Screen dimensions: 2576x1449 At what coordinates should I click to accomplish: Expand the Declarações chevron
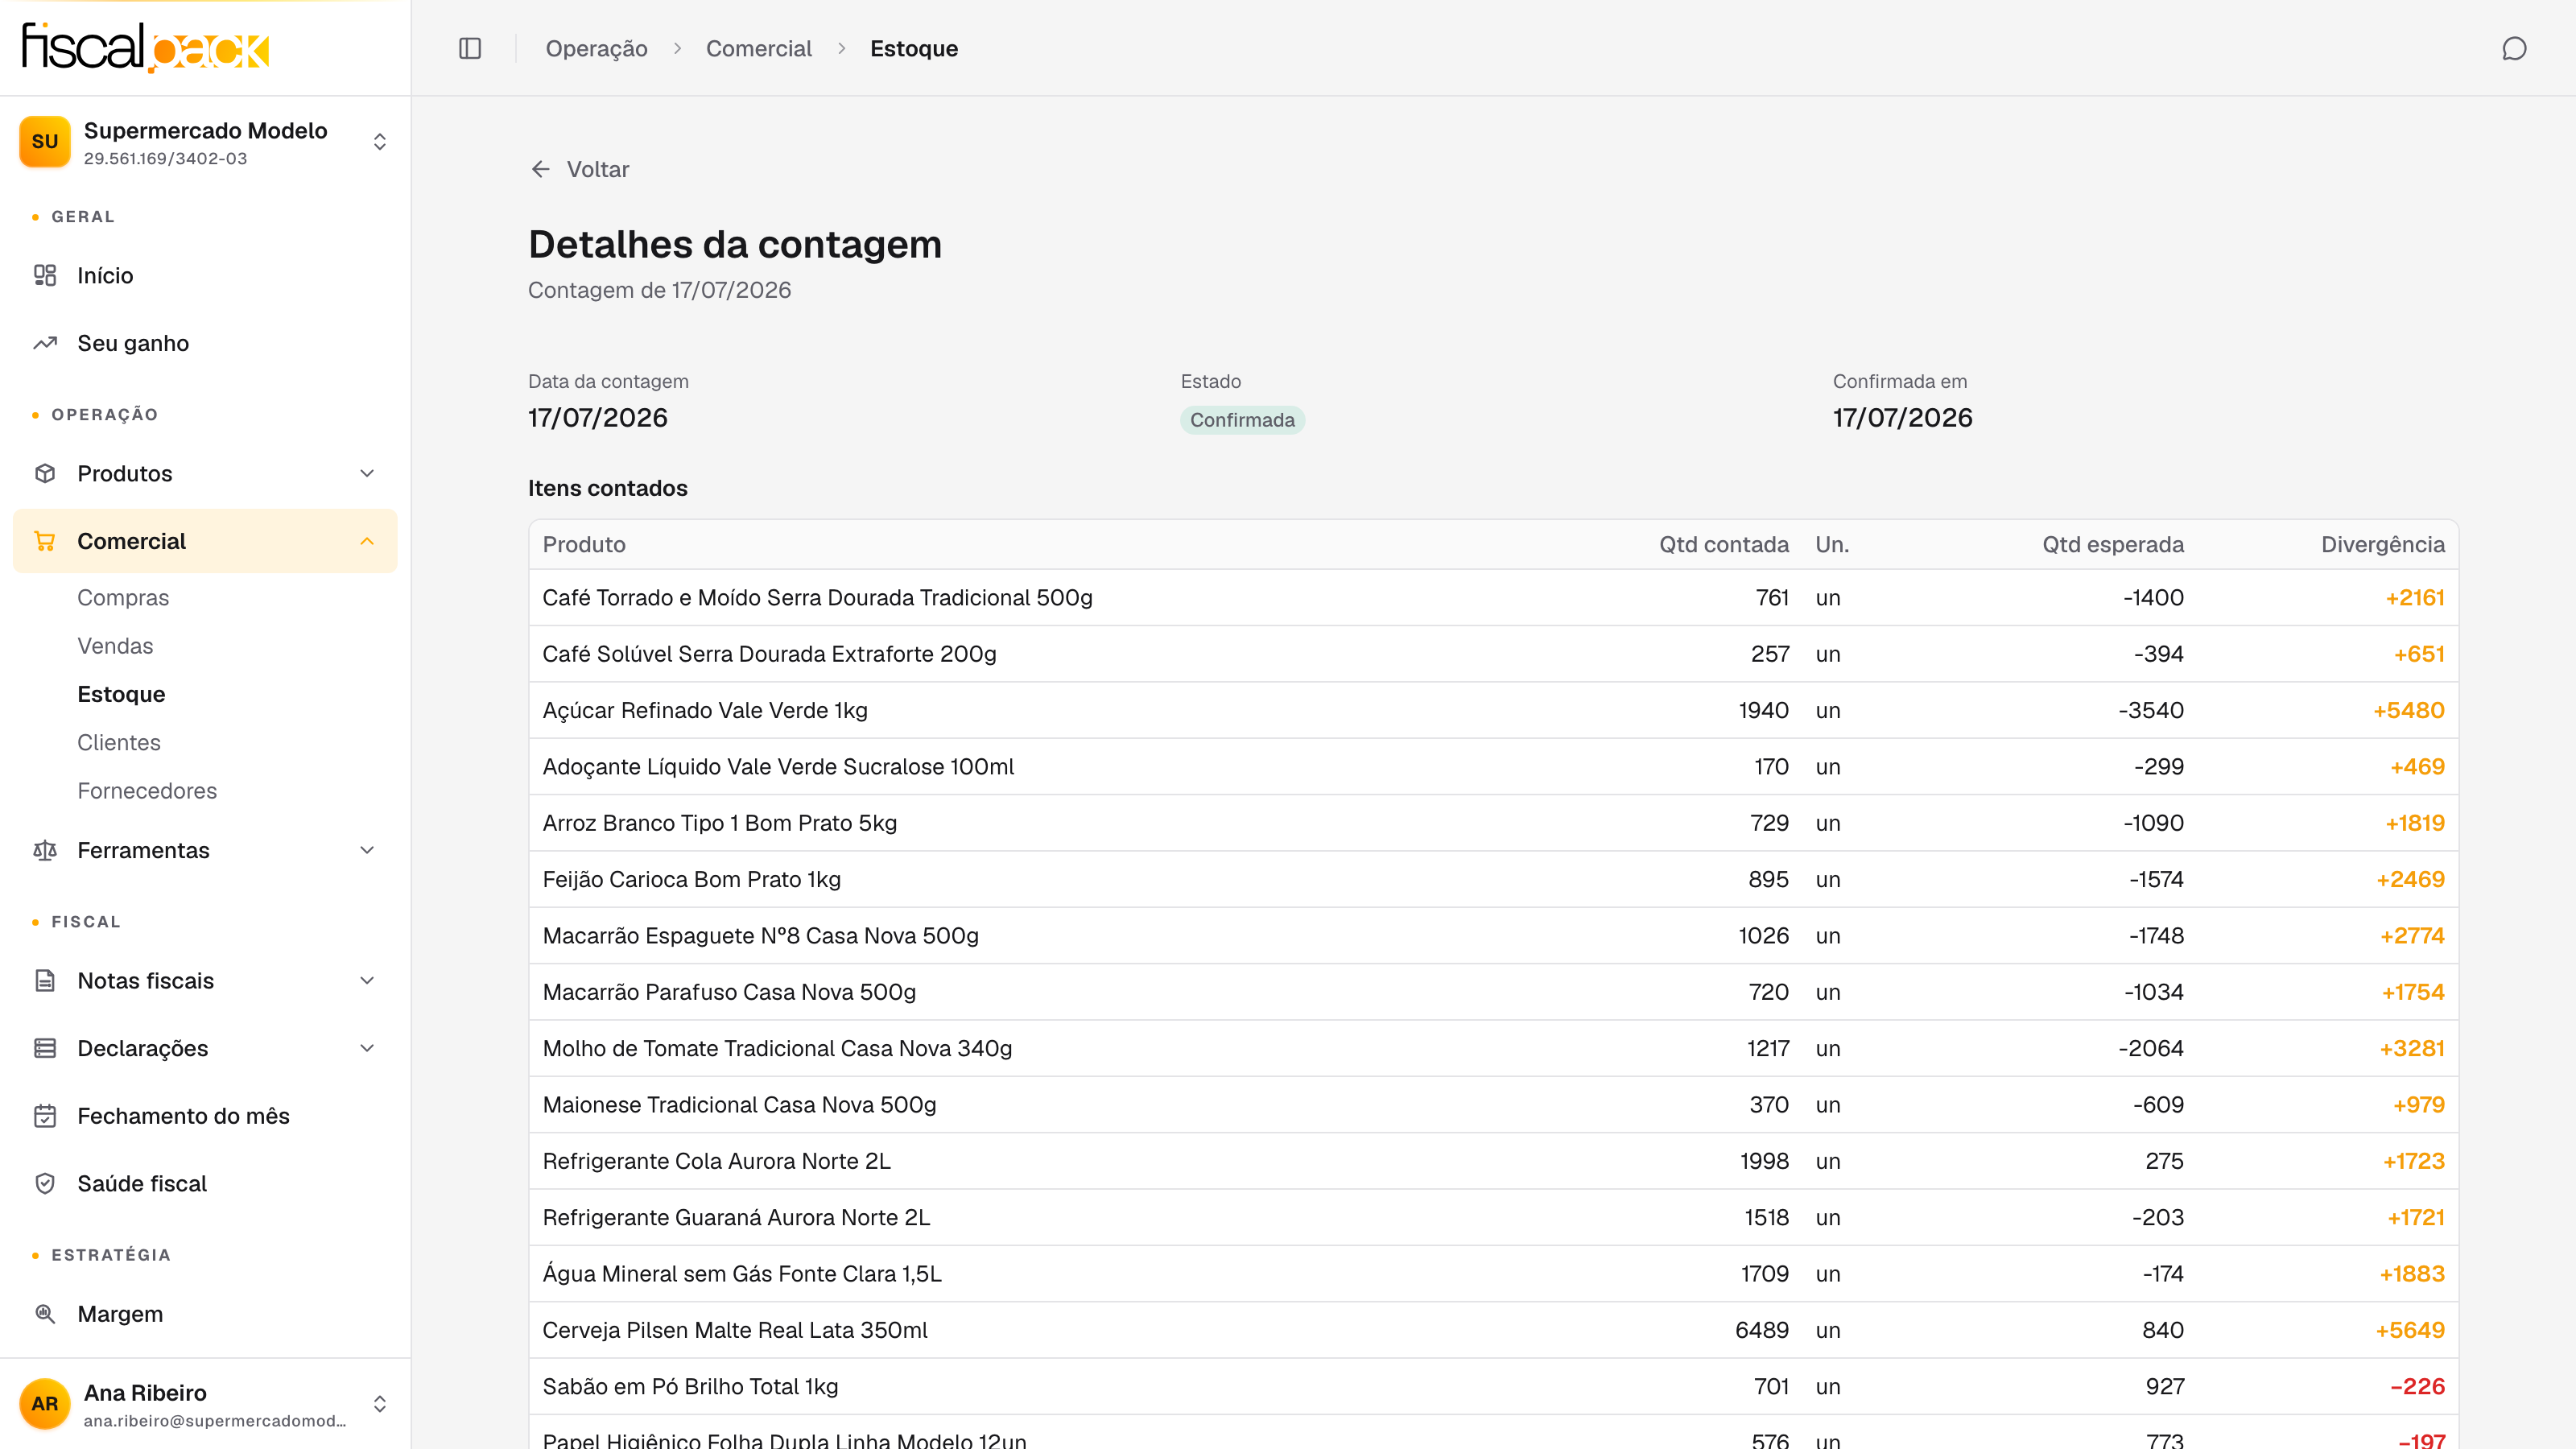[367, 1048]
